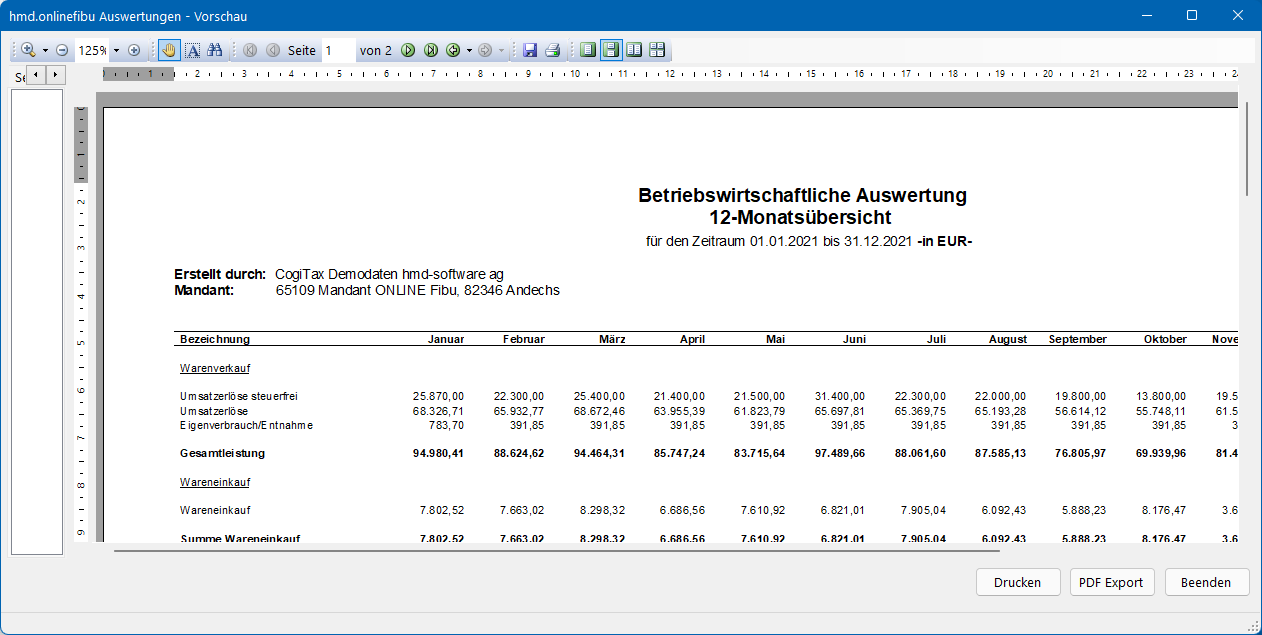Go to the next page with green arrow
This screenshot has width=1262, height=635.
408,49
